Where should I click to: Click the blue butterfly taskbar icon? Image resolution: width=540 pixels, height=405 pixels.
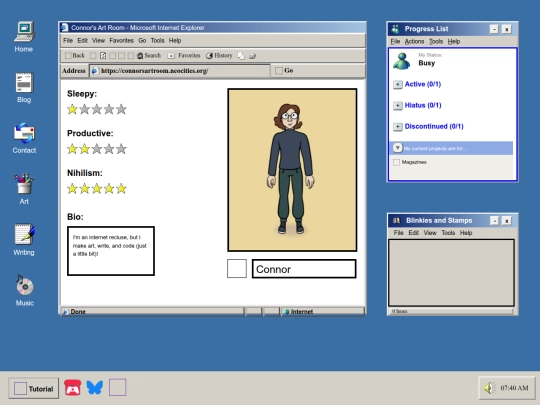95,387
